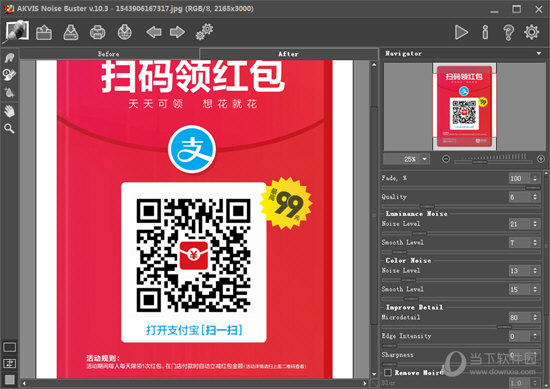Select the Blur tool icon

[9, 93]
